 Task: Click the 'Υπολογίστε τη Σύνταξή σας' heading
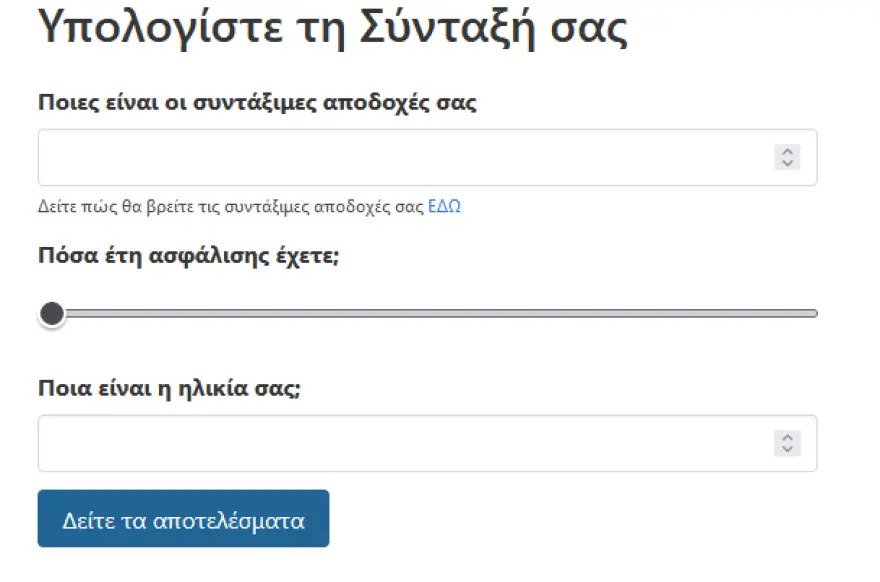click(333, 27)
